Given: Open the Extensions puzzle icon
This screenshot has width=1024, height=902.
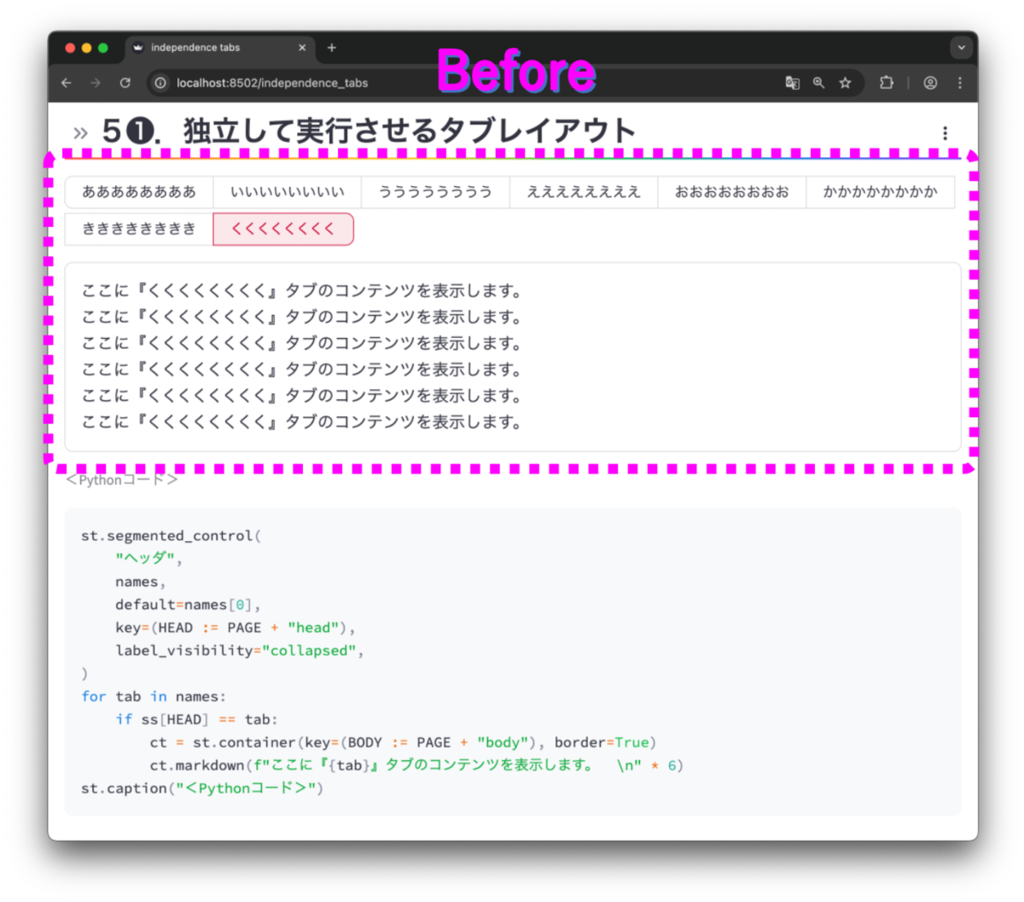Looking at the screenshot, I should click(886, 83).
